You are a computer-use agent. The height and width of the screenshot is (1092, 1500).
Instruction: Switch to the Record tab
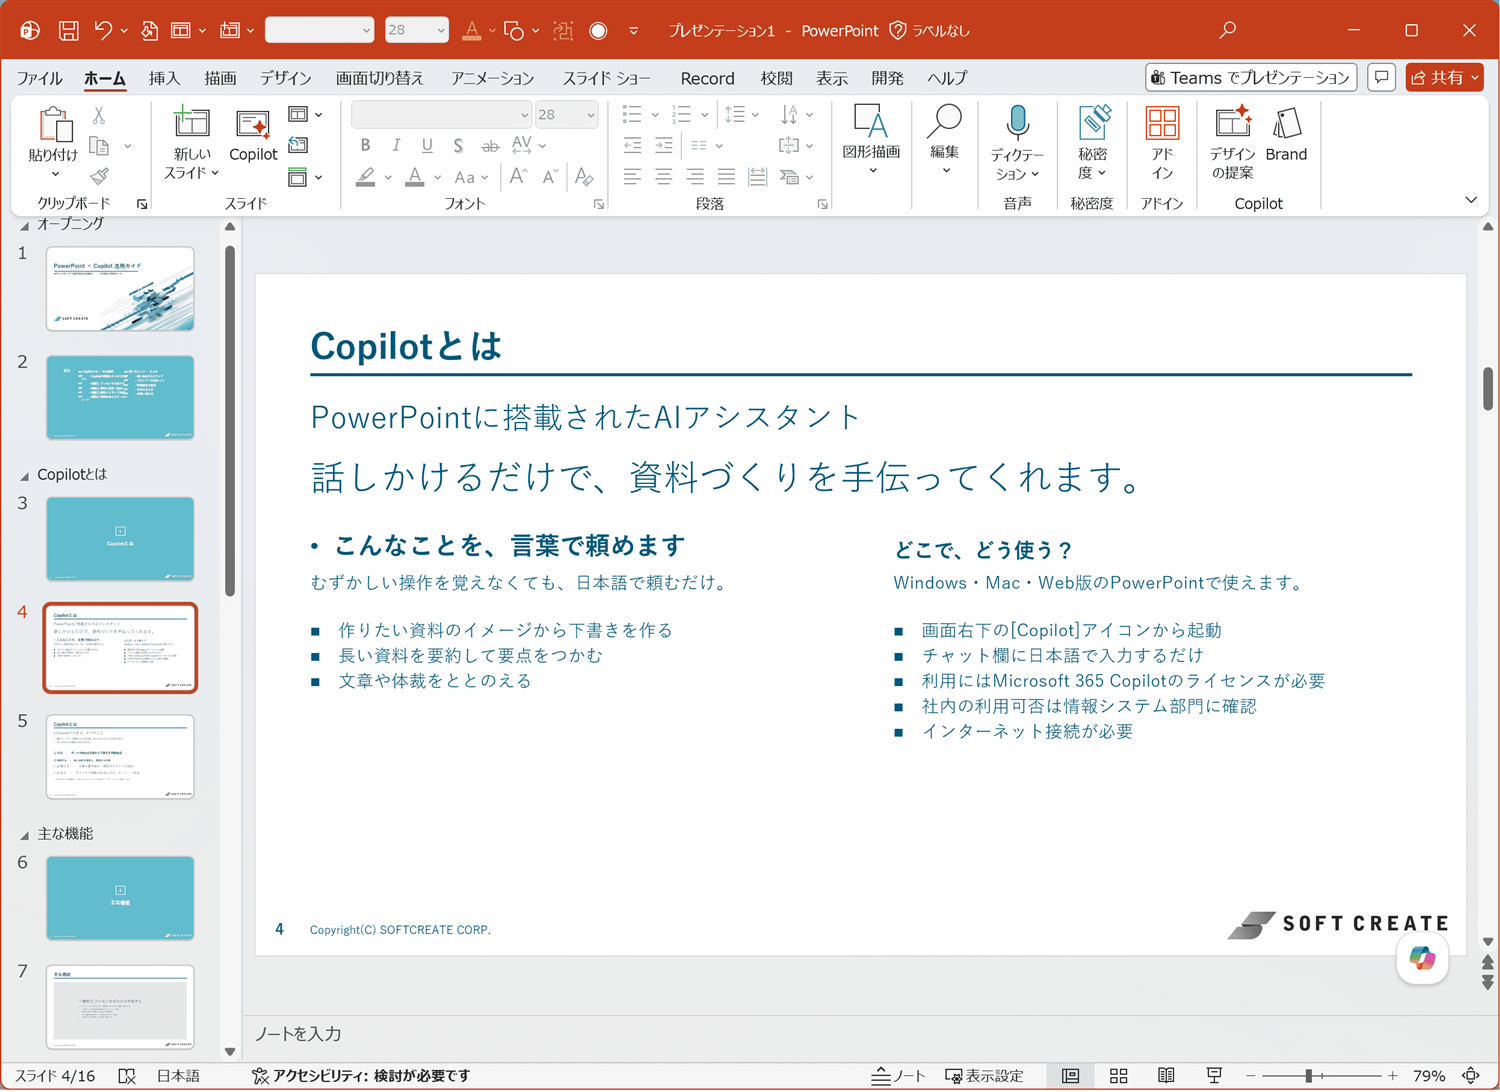(707, 78)
